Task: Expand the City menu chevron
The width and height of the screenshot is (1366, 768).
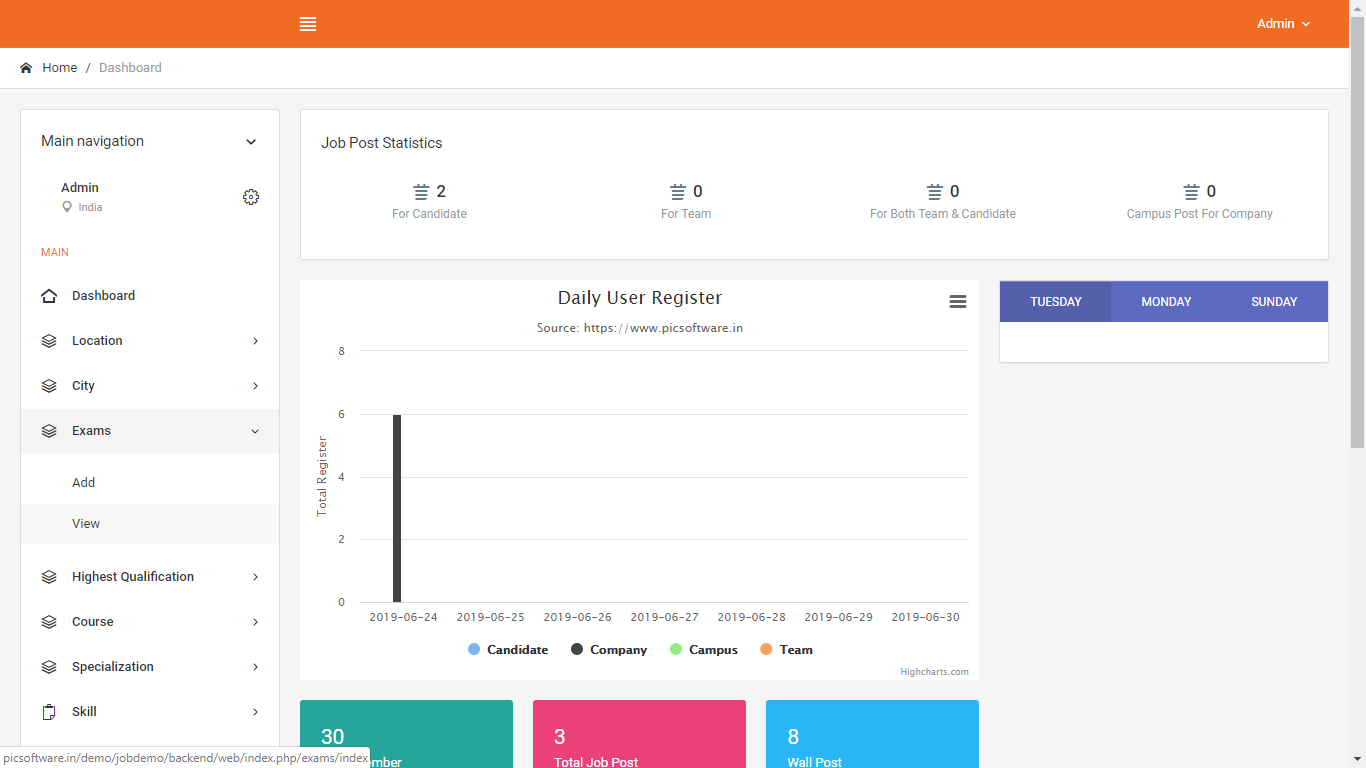Action: click(x=255, y=386)
